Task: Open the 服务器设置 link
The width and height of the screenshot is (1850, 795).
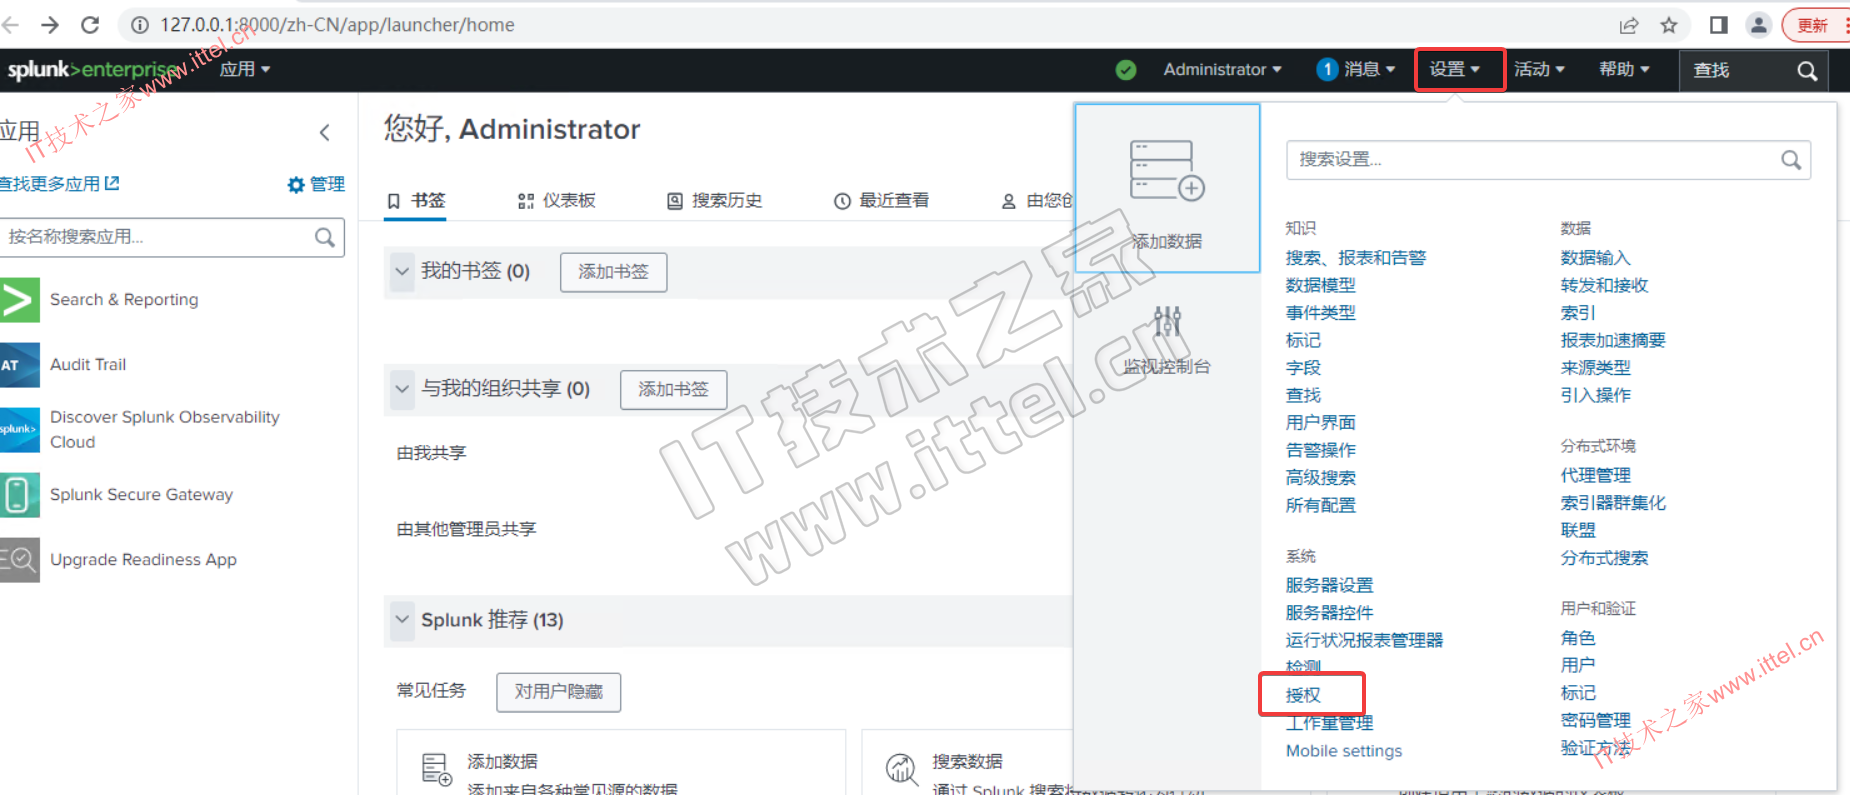Action: click(1329, 585)
